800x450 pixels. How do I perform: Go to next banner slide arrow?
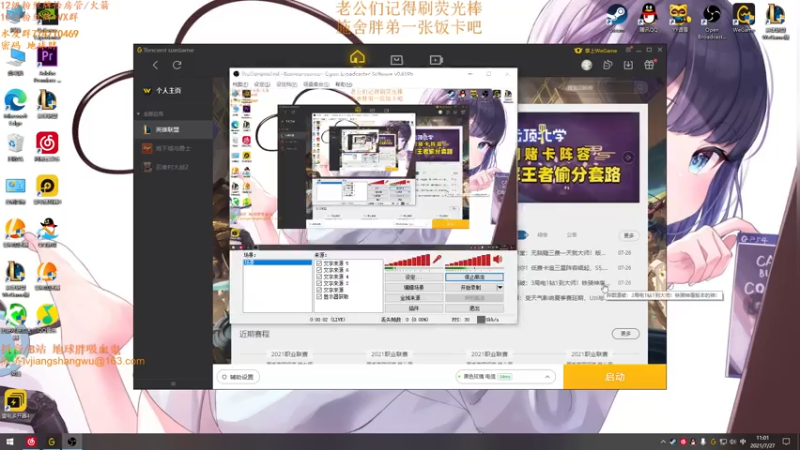628,158
